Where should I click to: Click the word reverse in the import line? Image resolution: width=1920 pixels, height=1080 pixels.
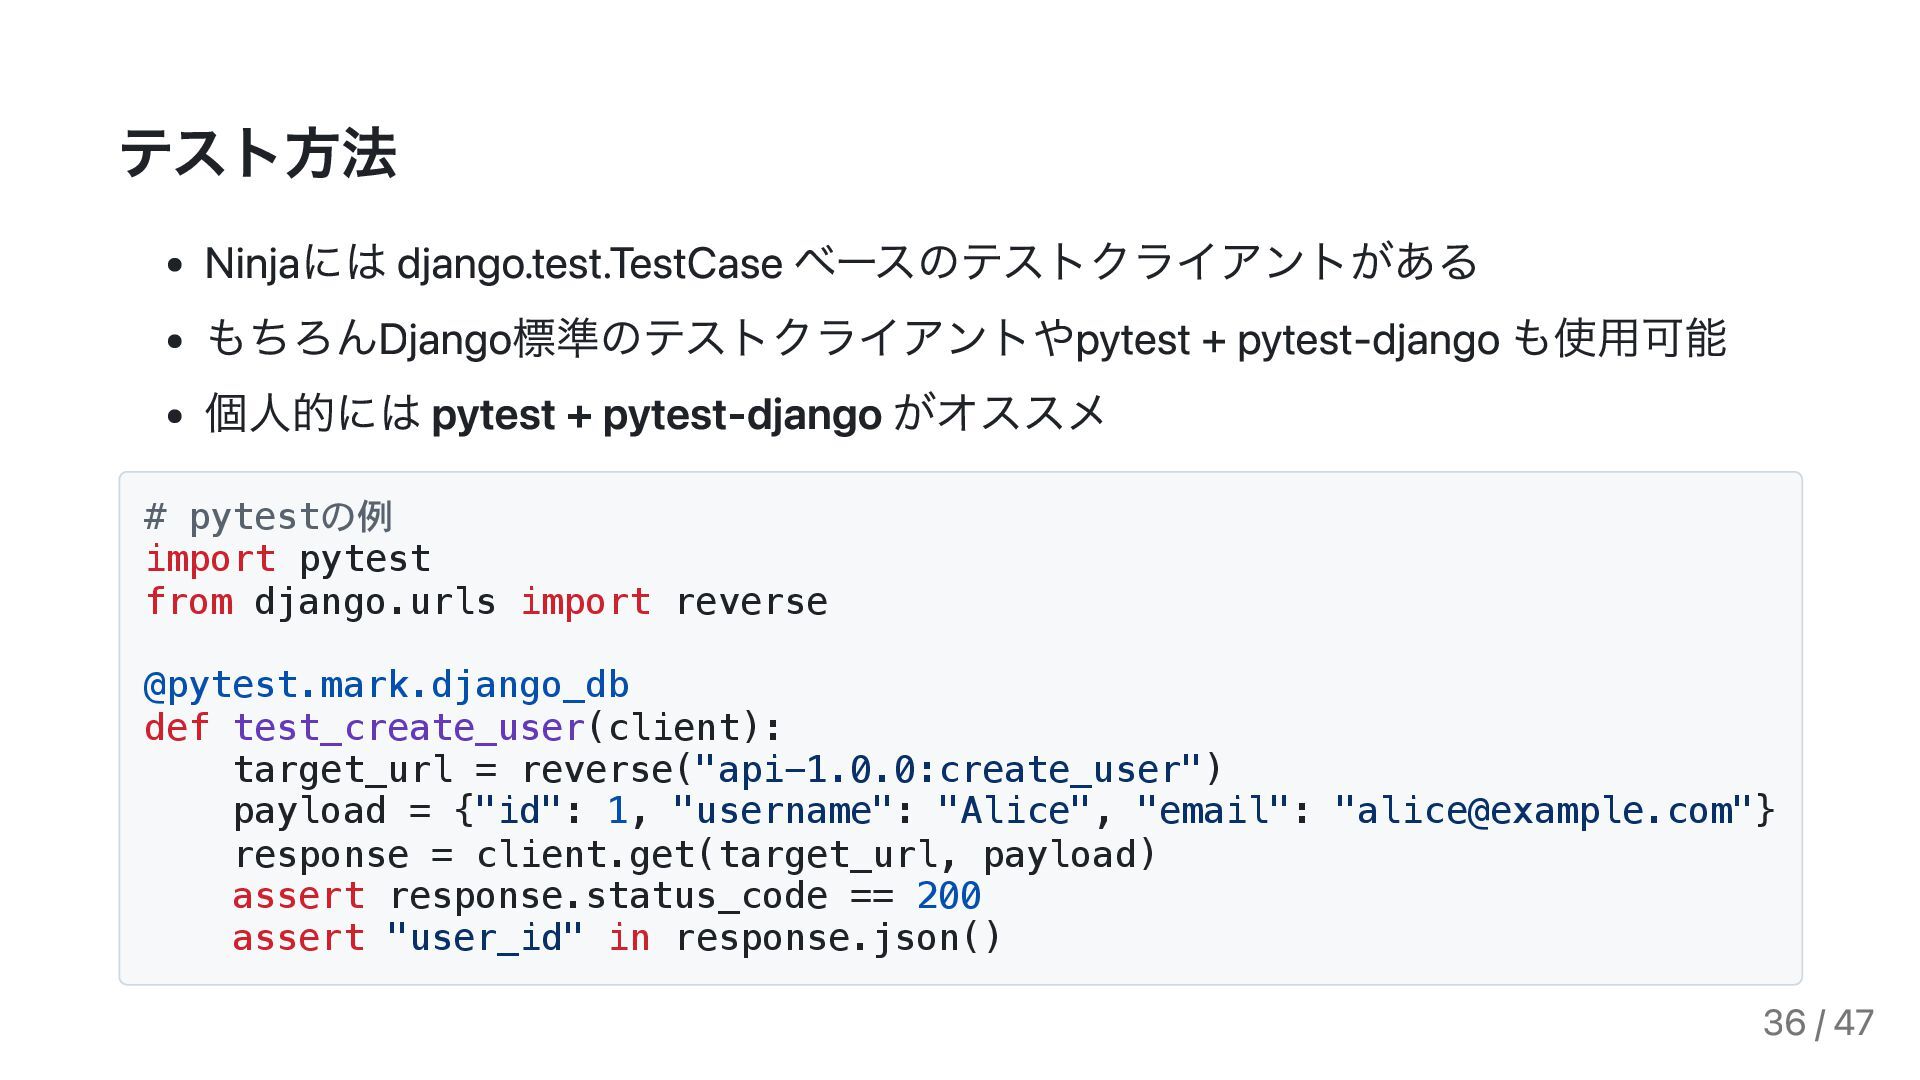751,601
